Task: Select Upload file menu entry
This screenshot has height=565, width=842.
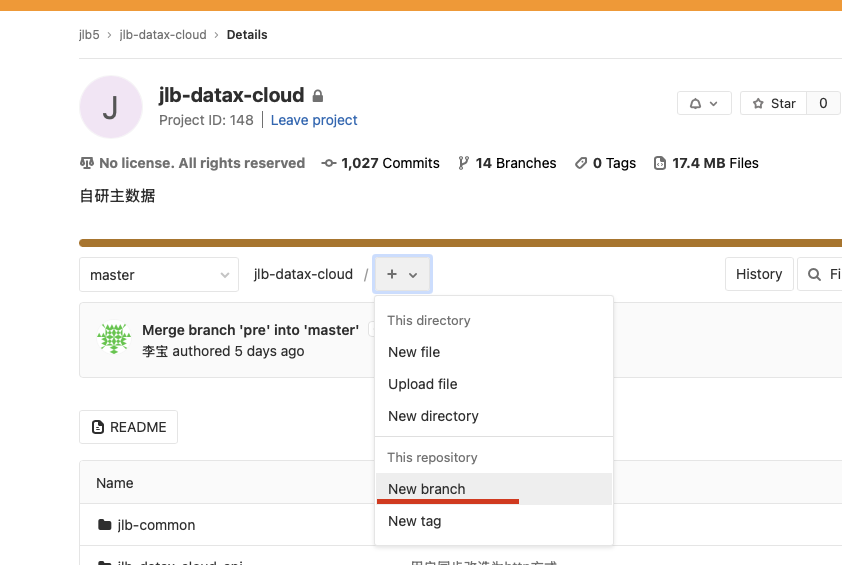Action: coord(423,384)
